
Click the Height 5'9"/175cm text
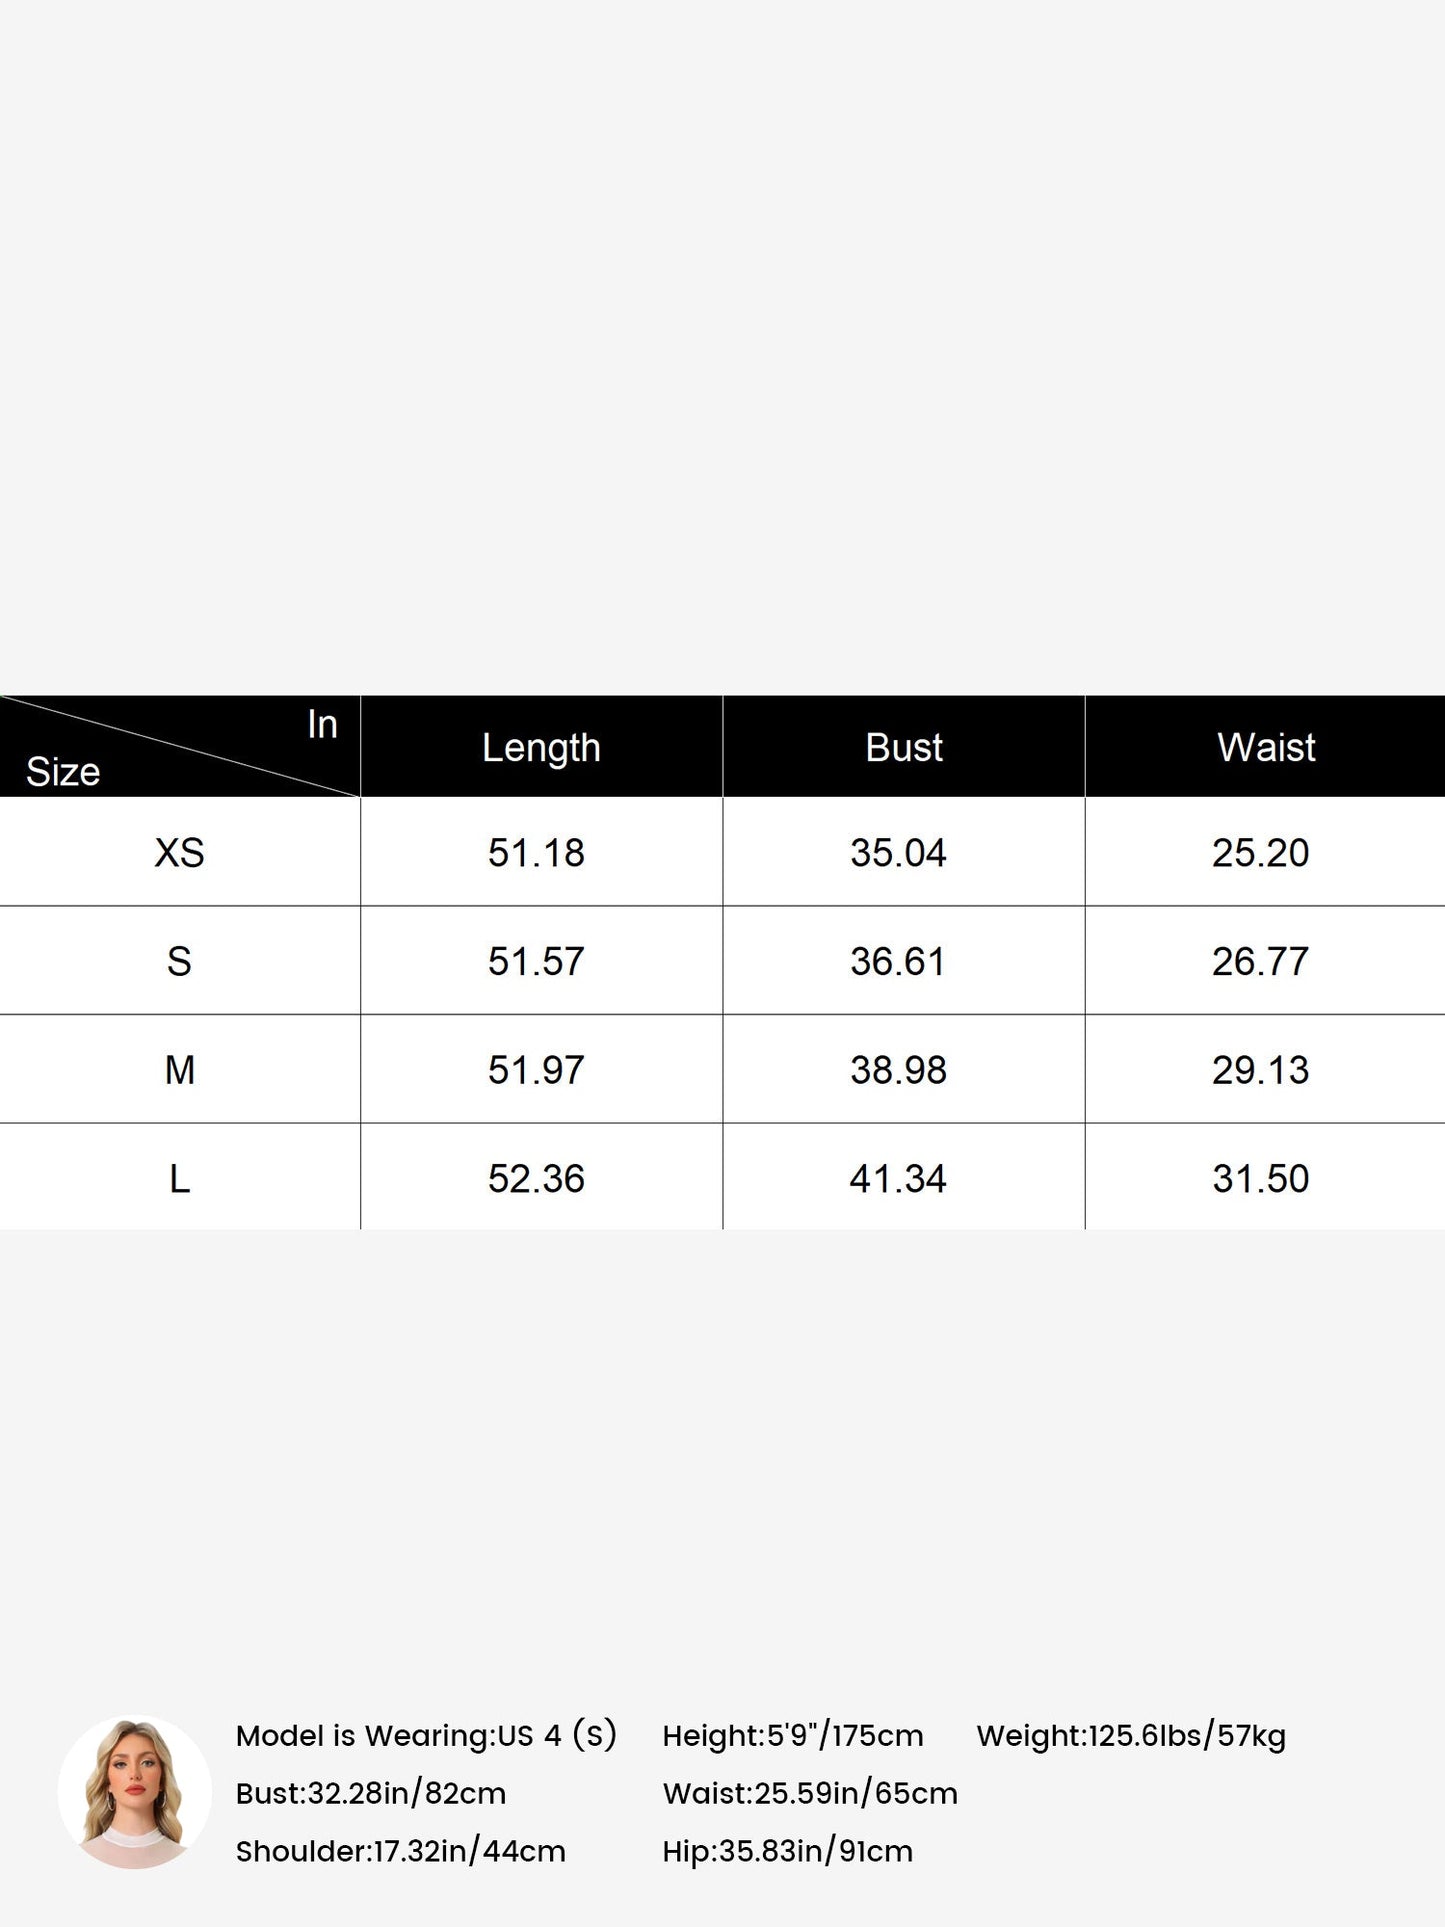tap(793, 1735)
